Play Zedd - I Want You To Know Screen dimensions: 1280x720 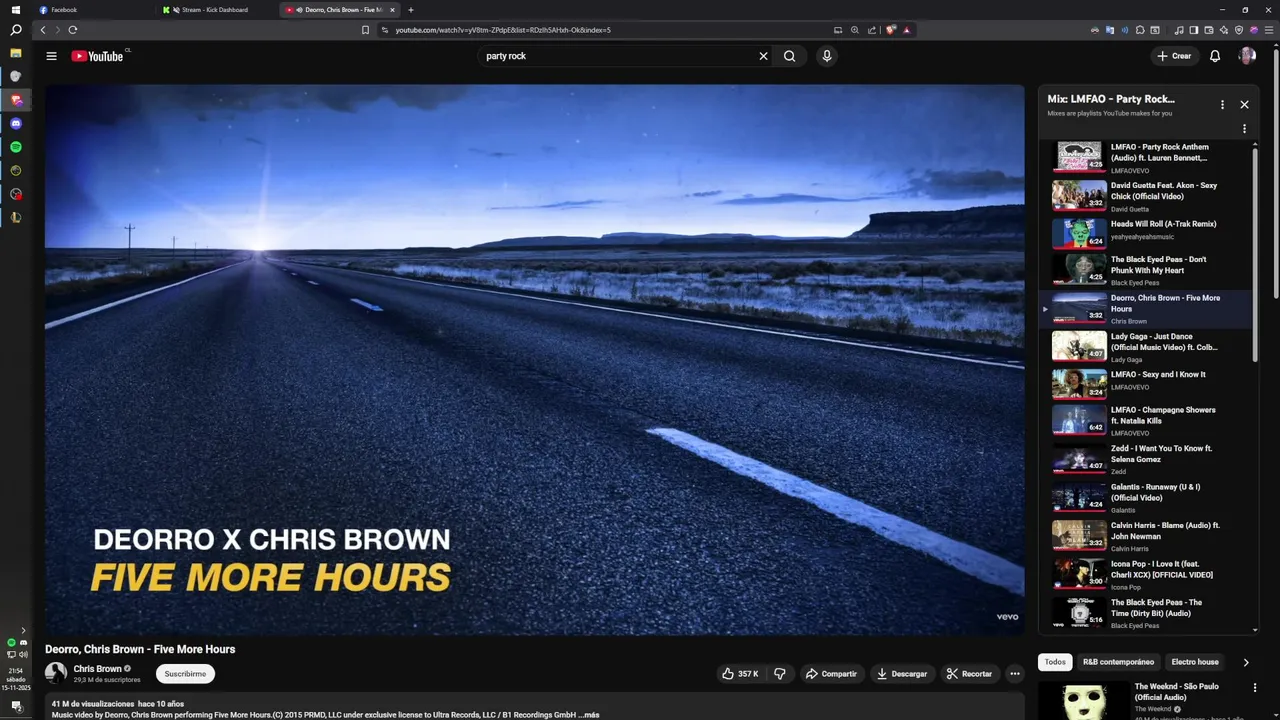pos(1147,460)
